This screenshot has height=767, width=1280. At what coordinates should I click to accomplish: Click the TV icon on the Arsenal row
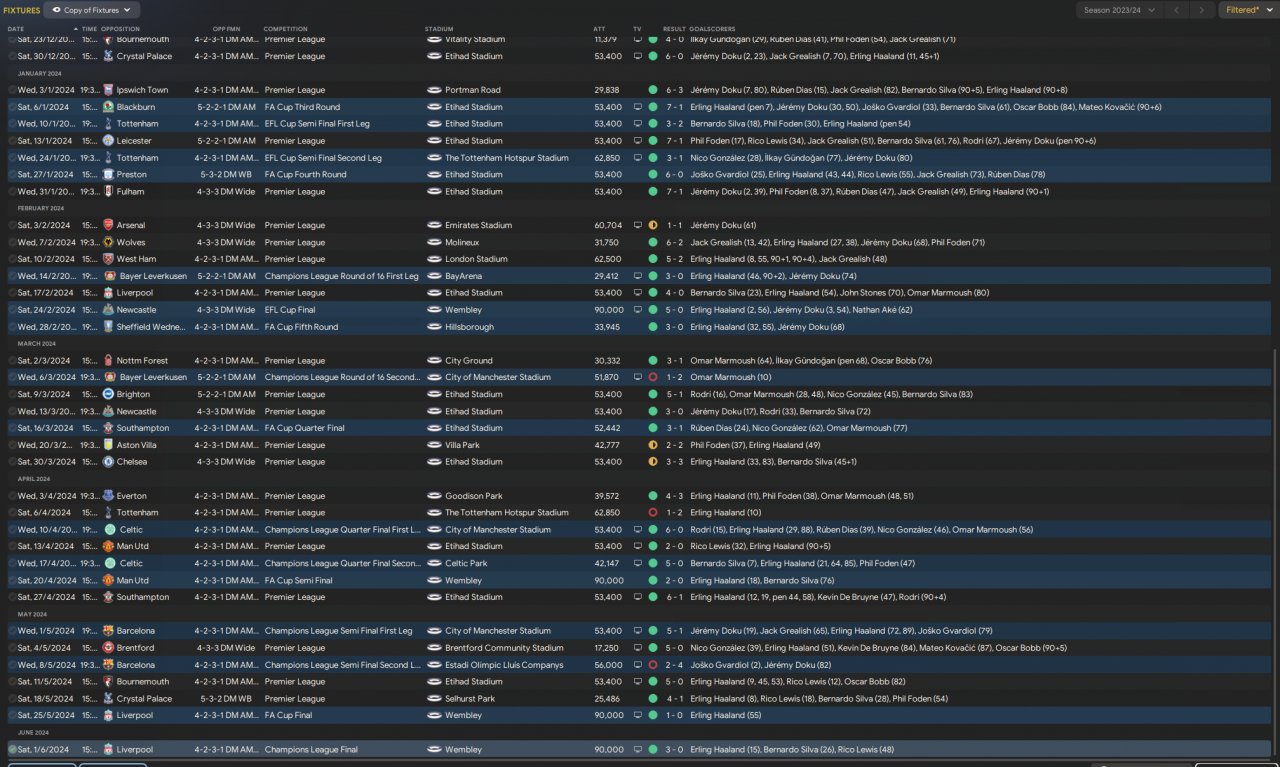(x=638, y=226)
